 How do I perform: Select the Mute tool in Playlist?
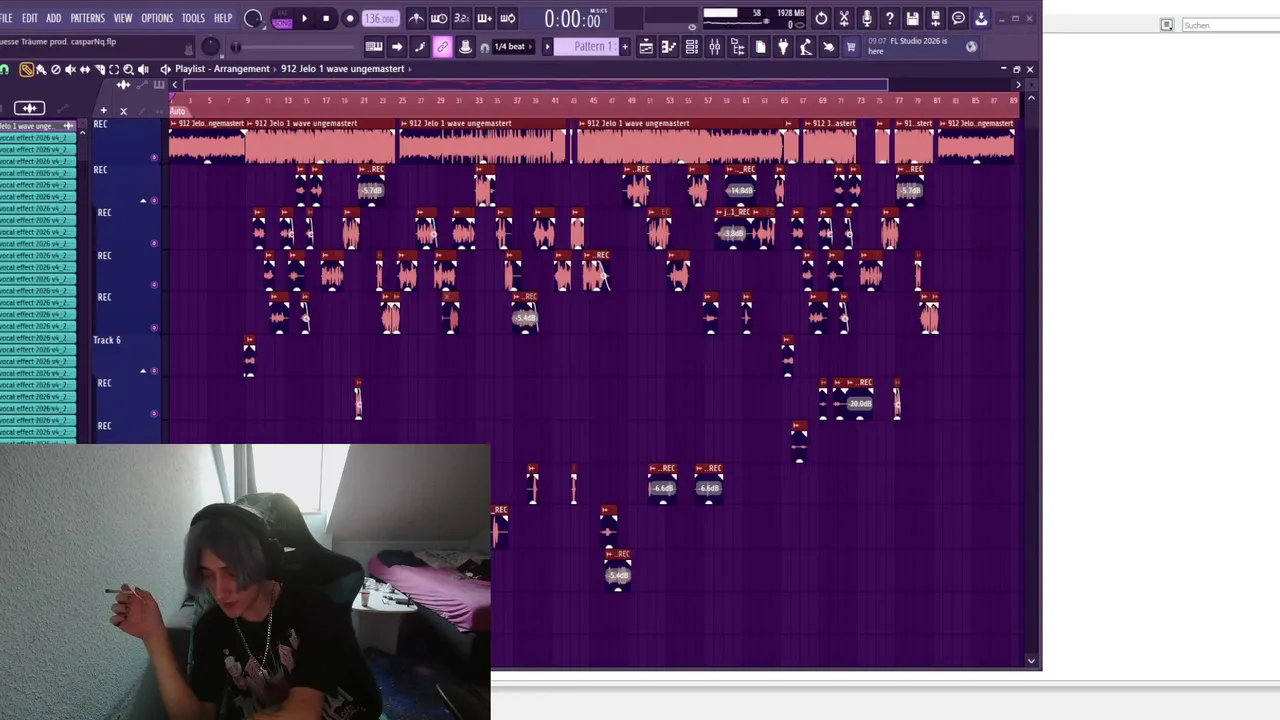coord(70,69)
